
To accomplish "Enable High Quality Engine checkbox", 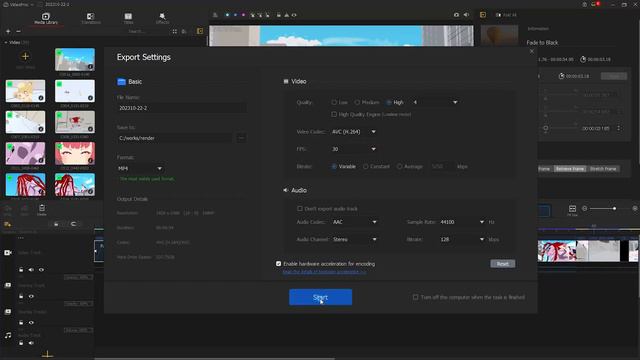I will 334,115.
